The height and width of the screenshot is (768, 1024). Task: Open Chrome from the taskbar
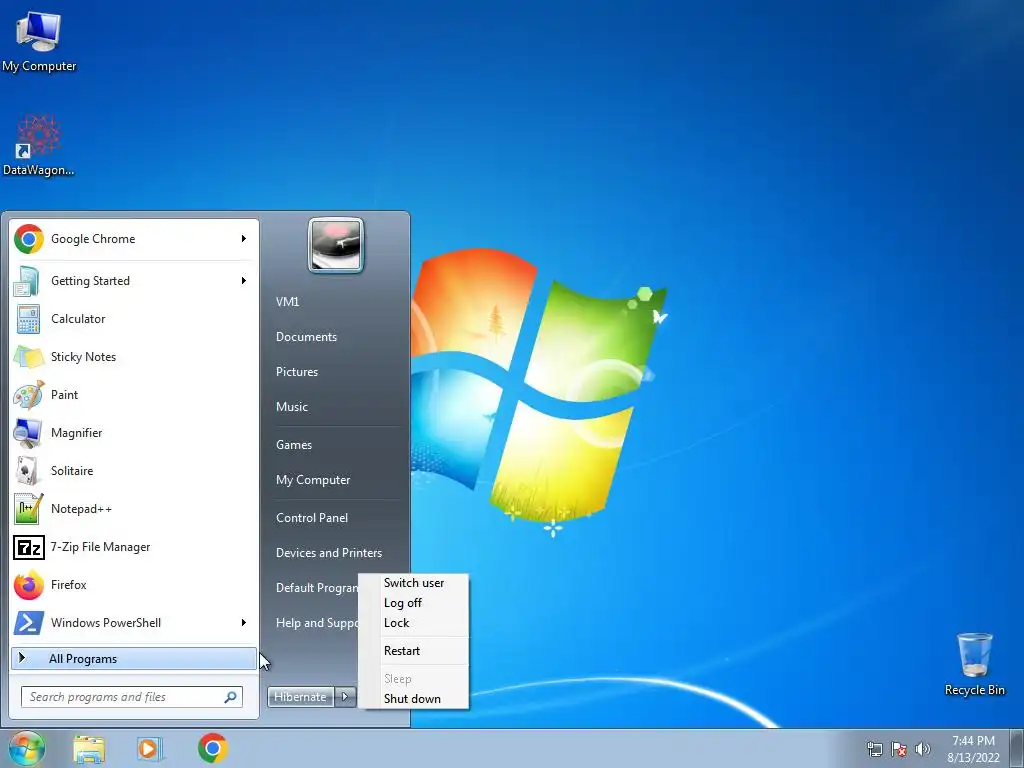213,748
